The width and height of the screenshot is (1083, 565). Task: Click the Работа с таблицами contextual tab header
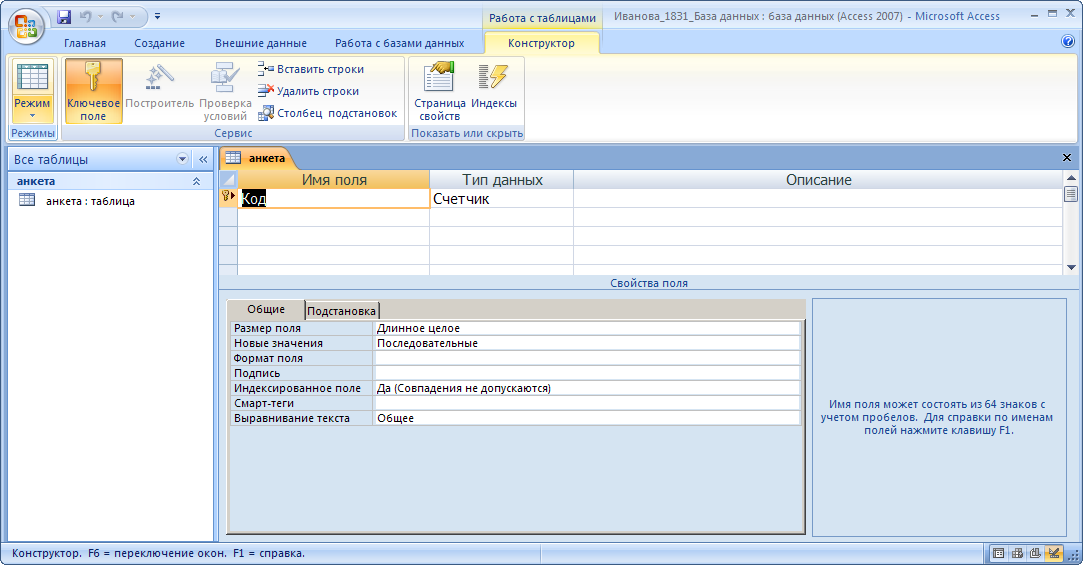[542, 19]
